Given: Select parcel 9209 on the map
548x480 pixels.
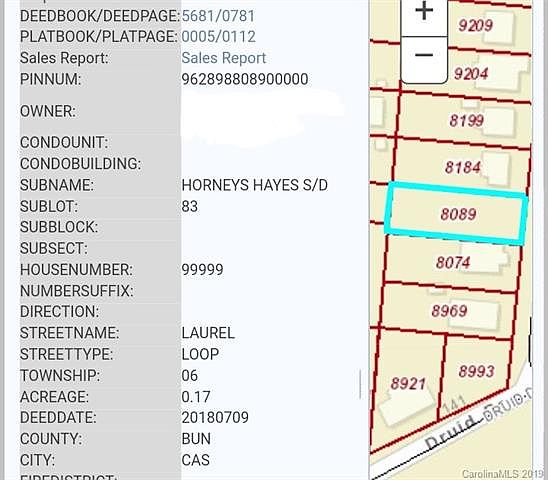Looking at the screenshot, I should pos(475,25).
